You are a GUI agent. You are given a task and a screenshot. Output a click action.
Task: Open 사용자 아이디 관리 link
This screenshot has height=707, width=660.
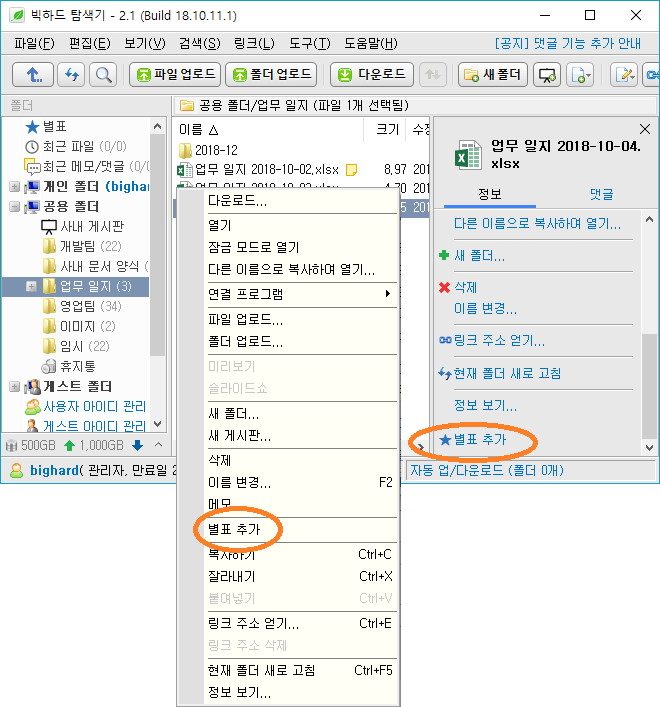pyautogui.click(x=86, y=406)
